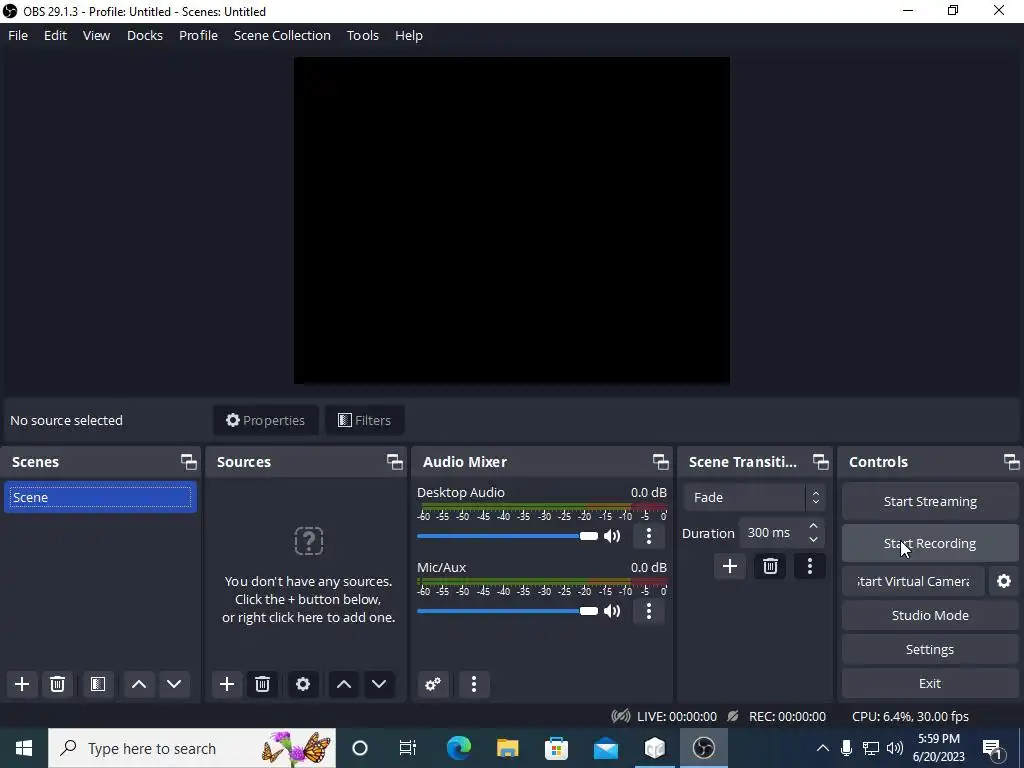
Task: Toggle Studio Mode
Action: coord(930,615)
